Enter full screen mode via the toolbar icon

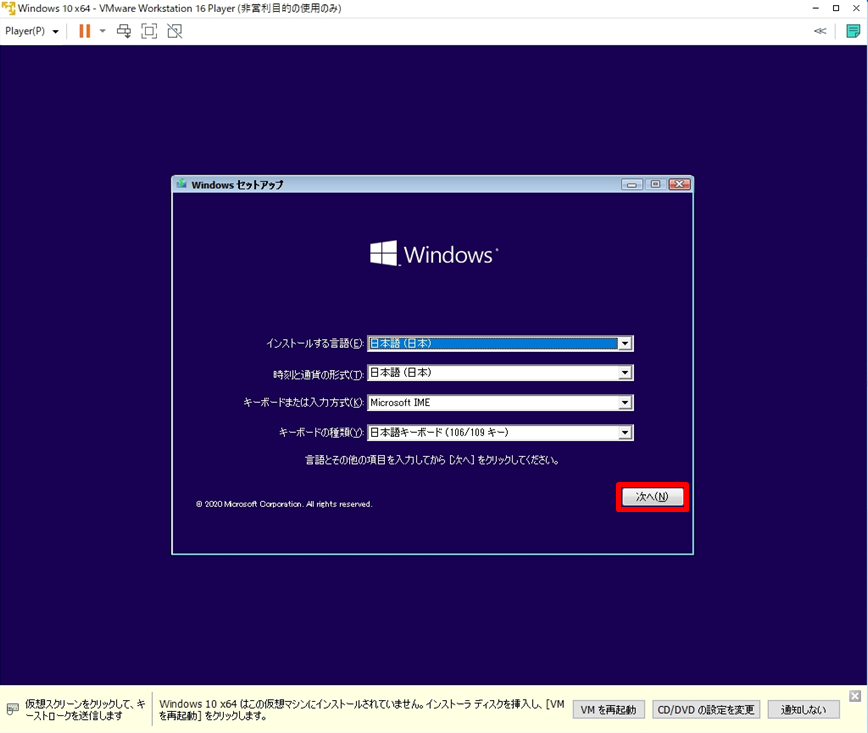point(149,31)
